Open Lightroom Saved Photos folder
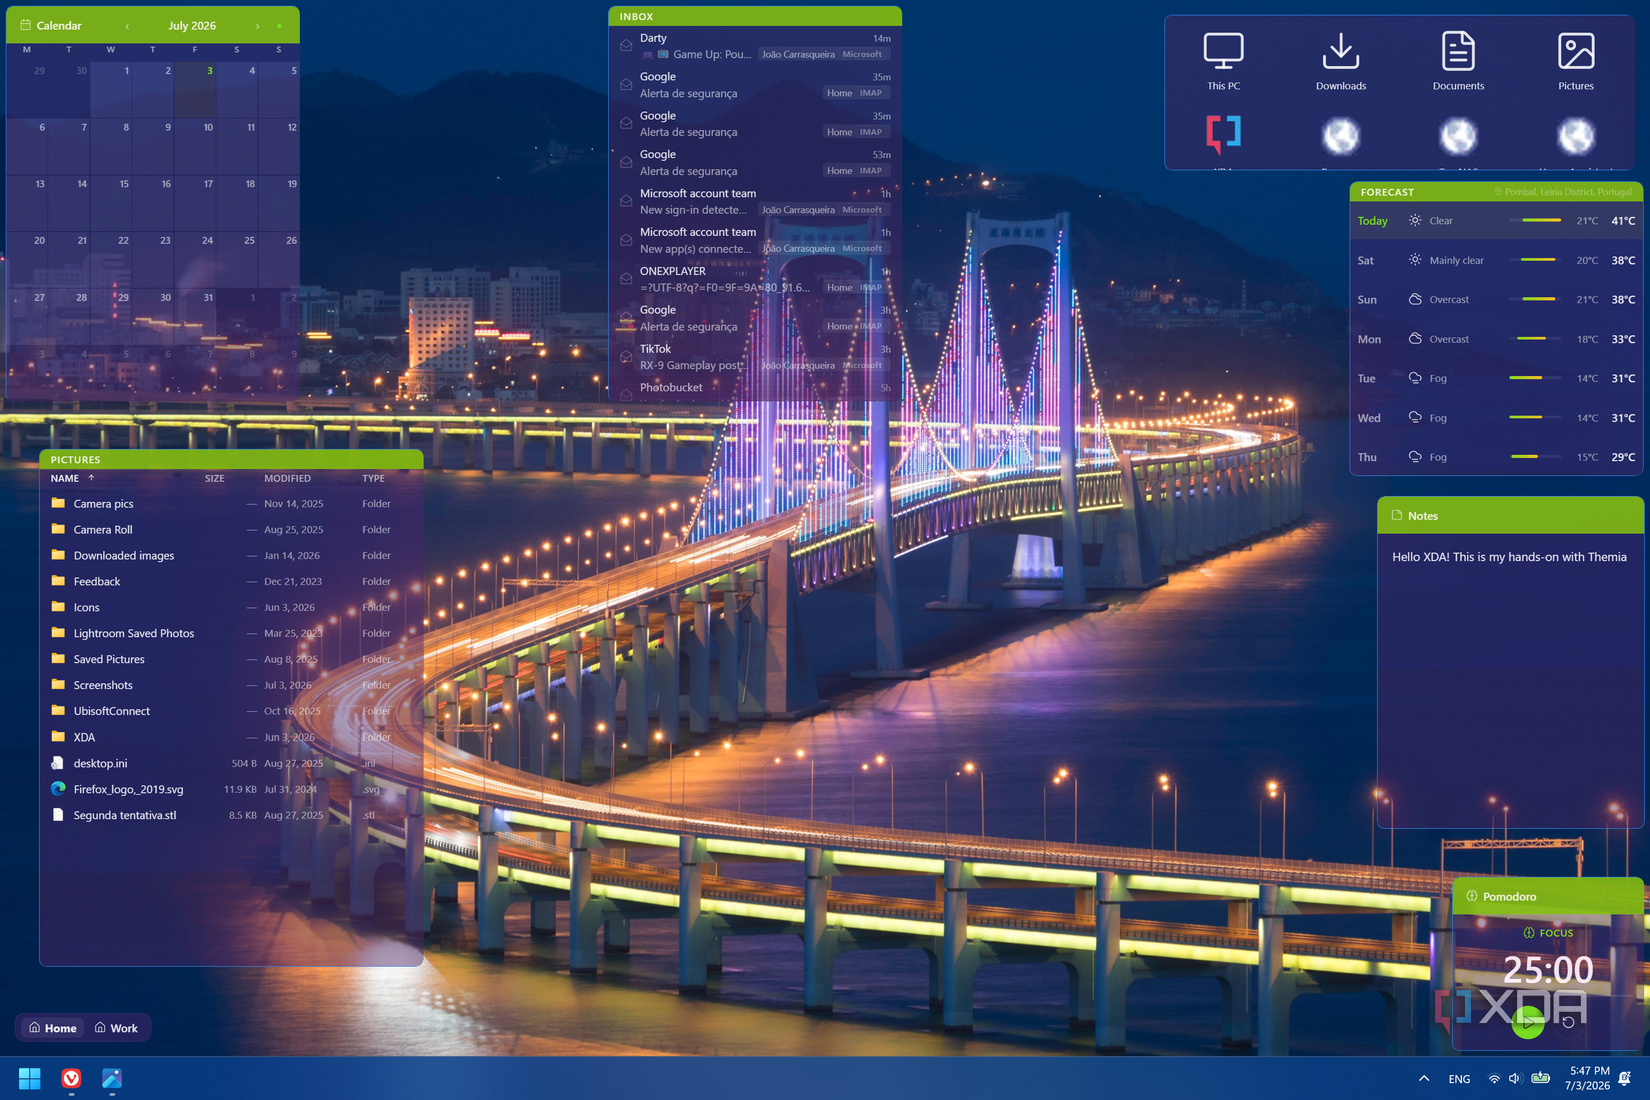 point(231,633)
